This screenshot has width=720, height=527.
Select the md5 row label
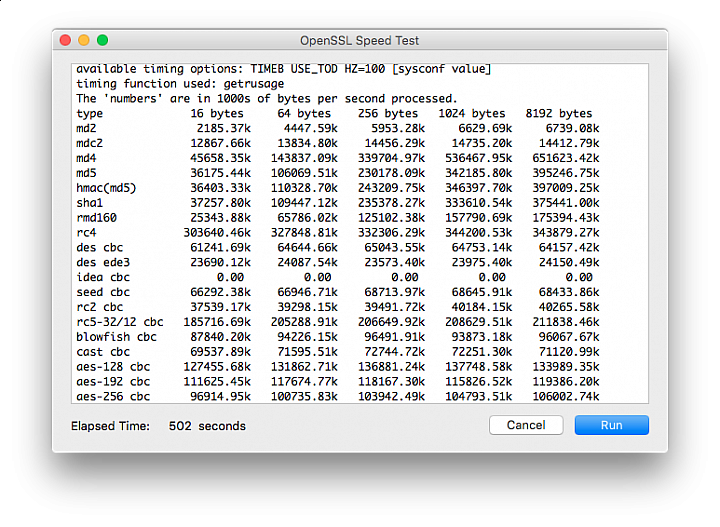click(86, 174)
